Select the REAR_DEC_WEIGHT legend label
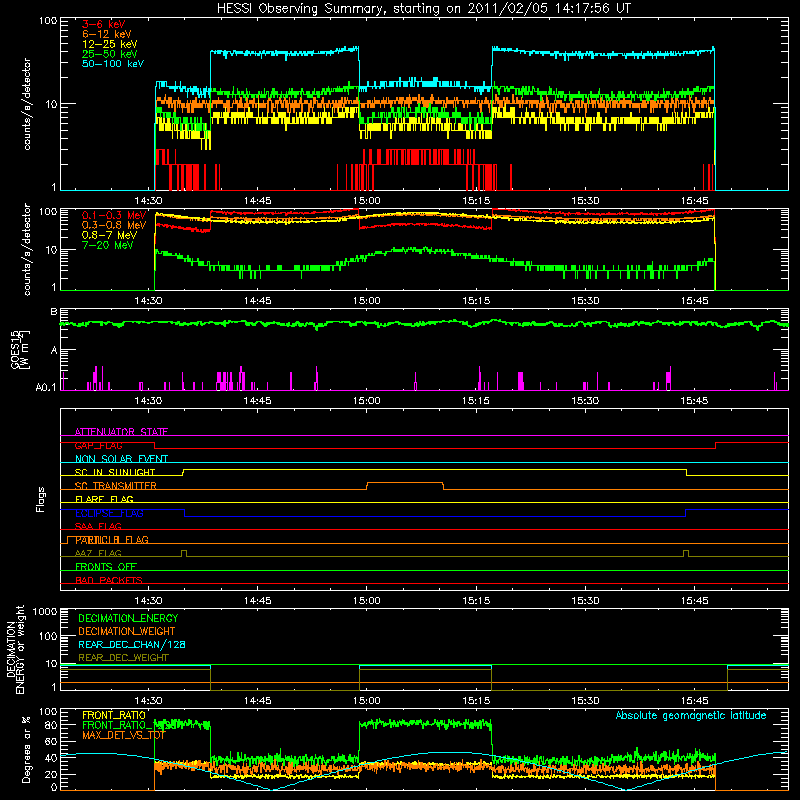Screen dimensions: 800x800 (x=123, y=658)
